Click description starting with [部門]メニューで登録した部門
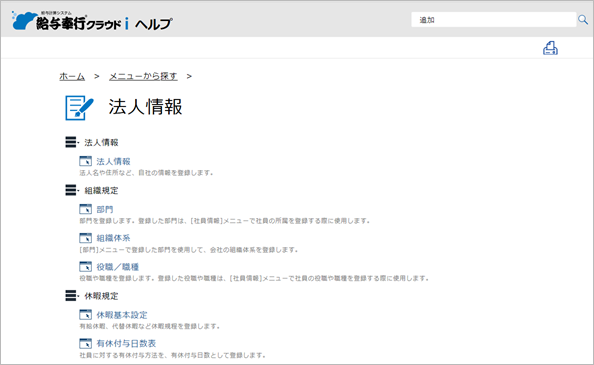Viewport: 594px width, 365px height. pos(189,250)
